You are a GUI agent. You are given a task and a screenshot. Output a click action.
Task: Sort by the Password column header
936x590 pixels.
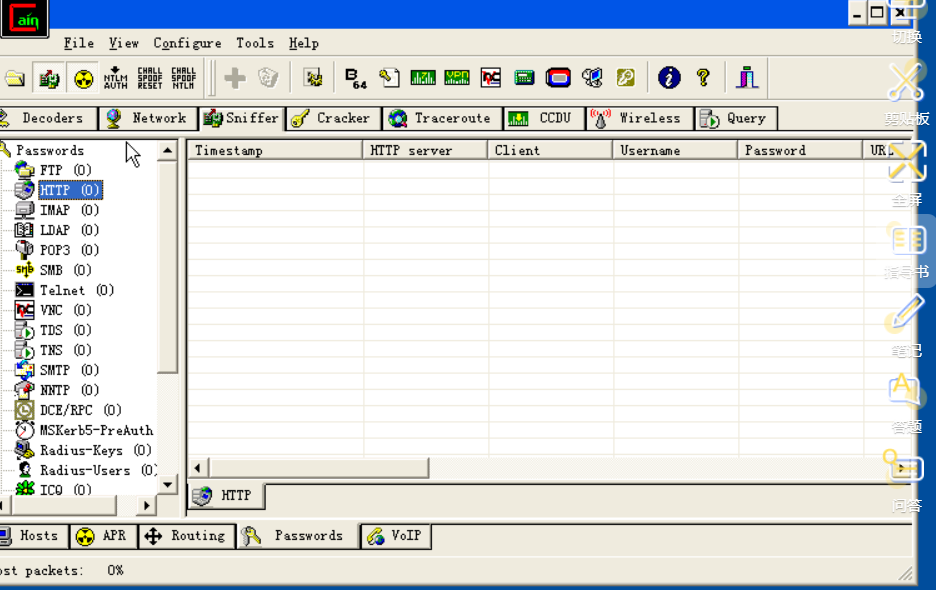[800, 150]
